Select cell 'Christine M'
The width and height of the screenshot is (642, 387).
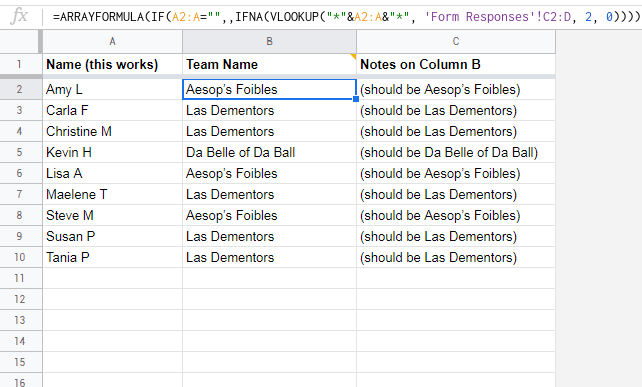coord(112,131)
